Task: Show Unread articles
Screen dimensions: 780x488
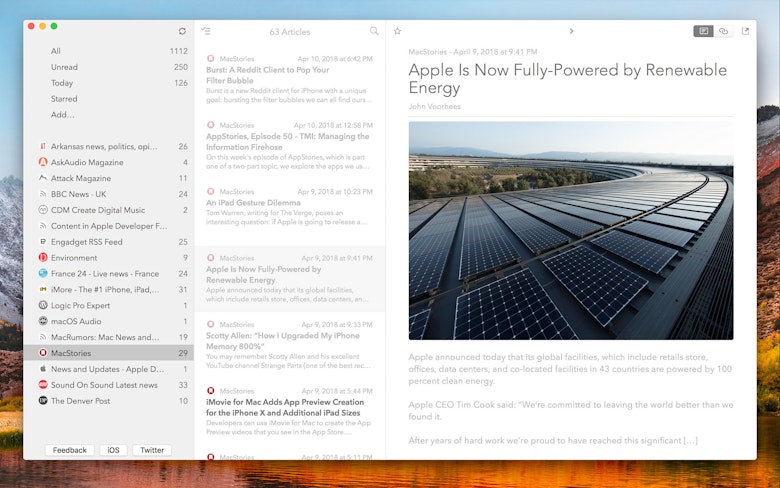Action: 108,67
